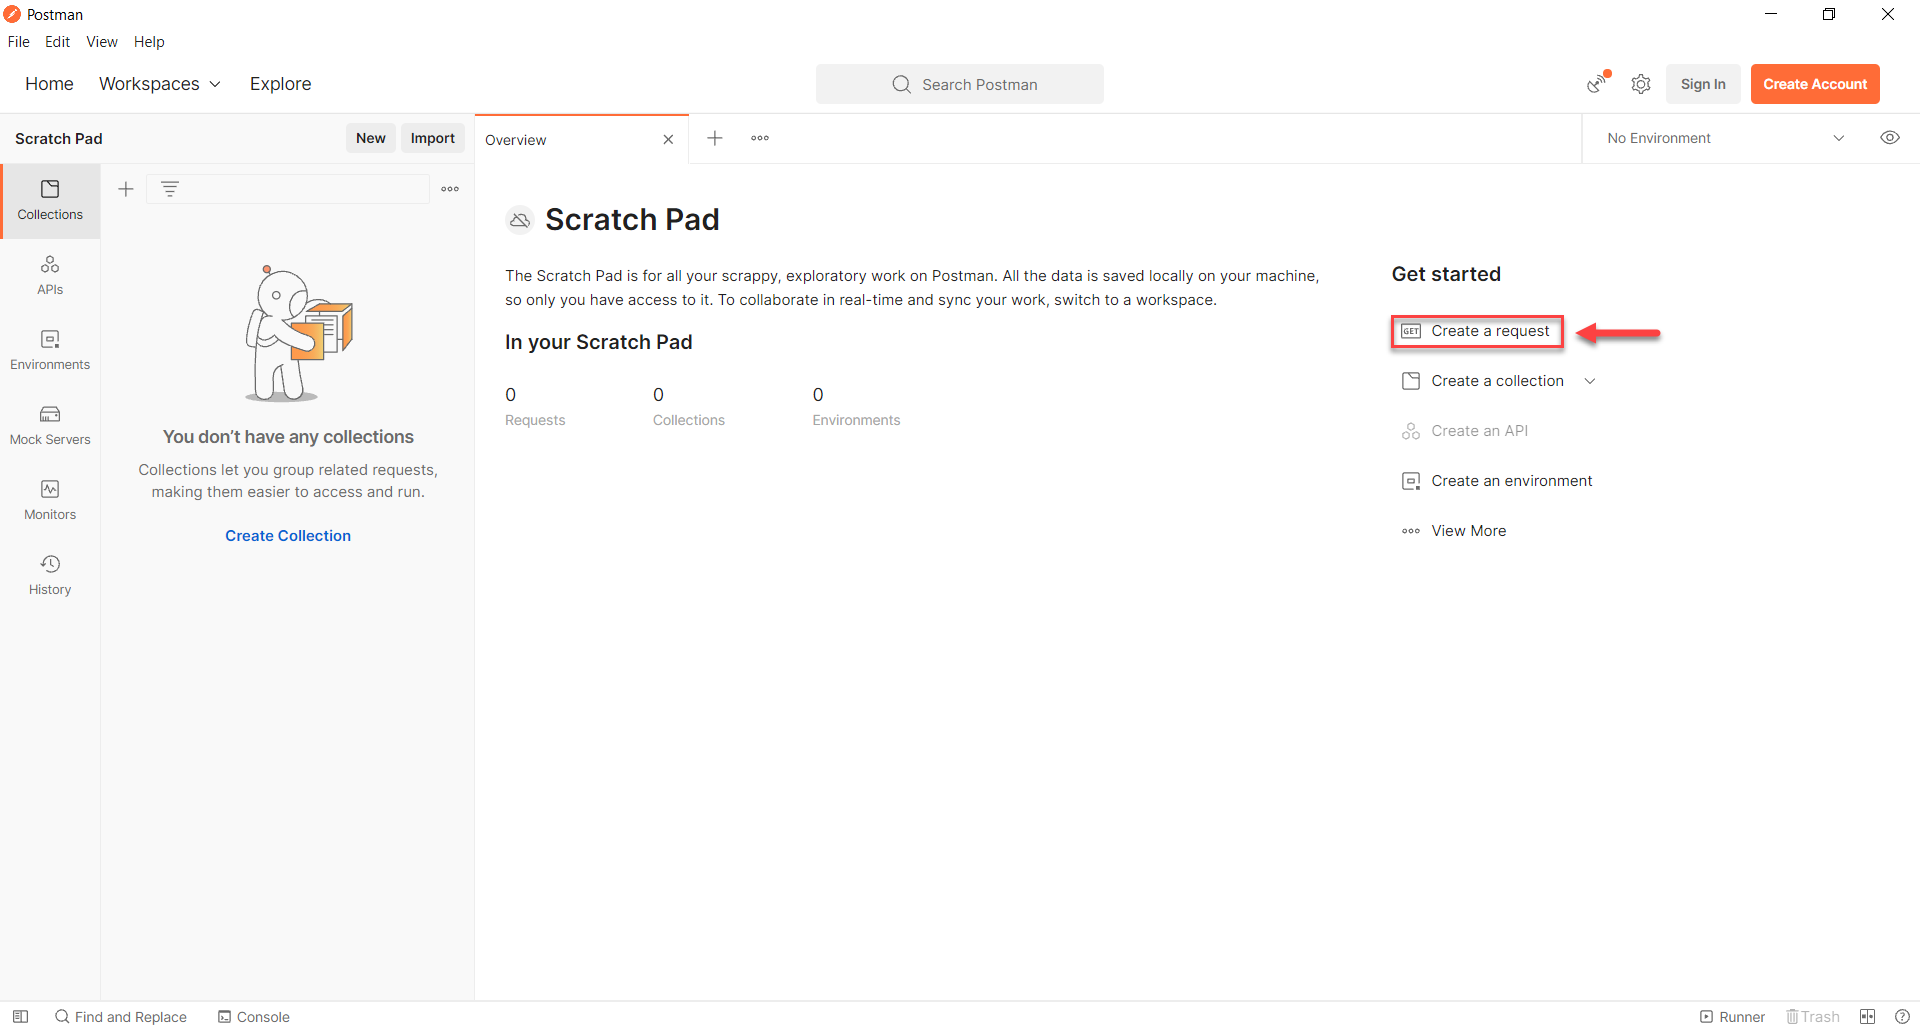Click the New button
The width and height of the screenshot is (1920, 1030).
tap(371, 138)
